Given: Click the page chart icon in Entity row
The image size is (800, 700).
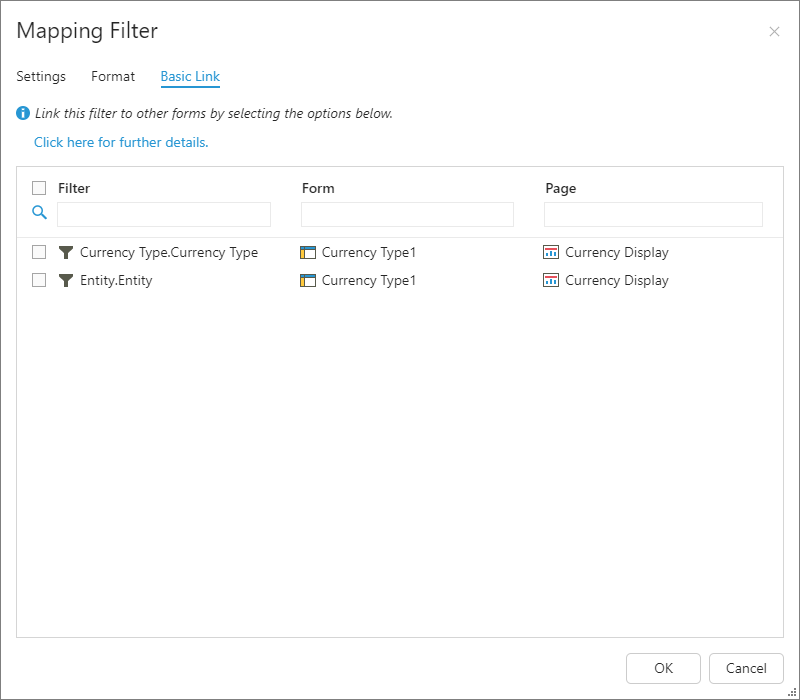Looking at the screenshot, I should click(551, 281).
